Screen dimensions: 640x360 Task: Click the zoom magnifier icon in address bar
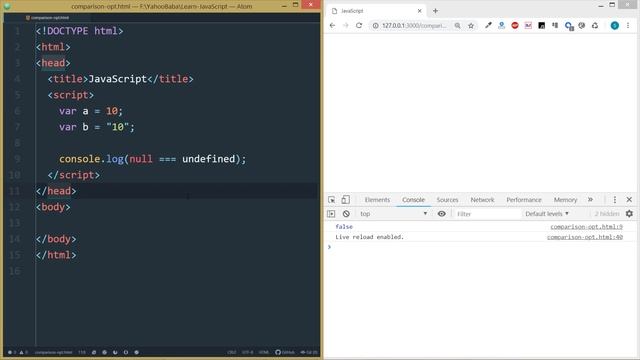coord(458,25)
